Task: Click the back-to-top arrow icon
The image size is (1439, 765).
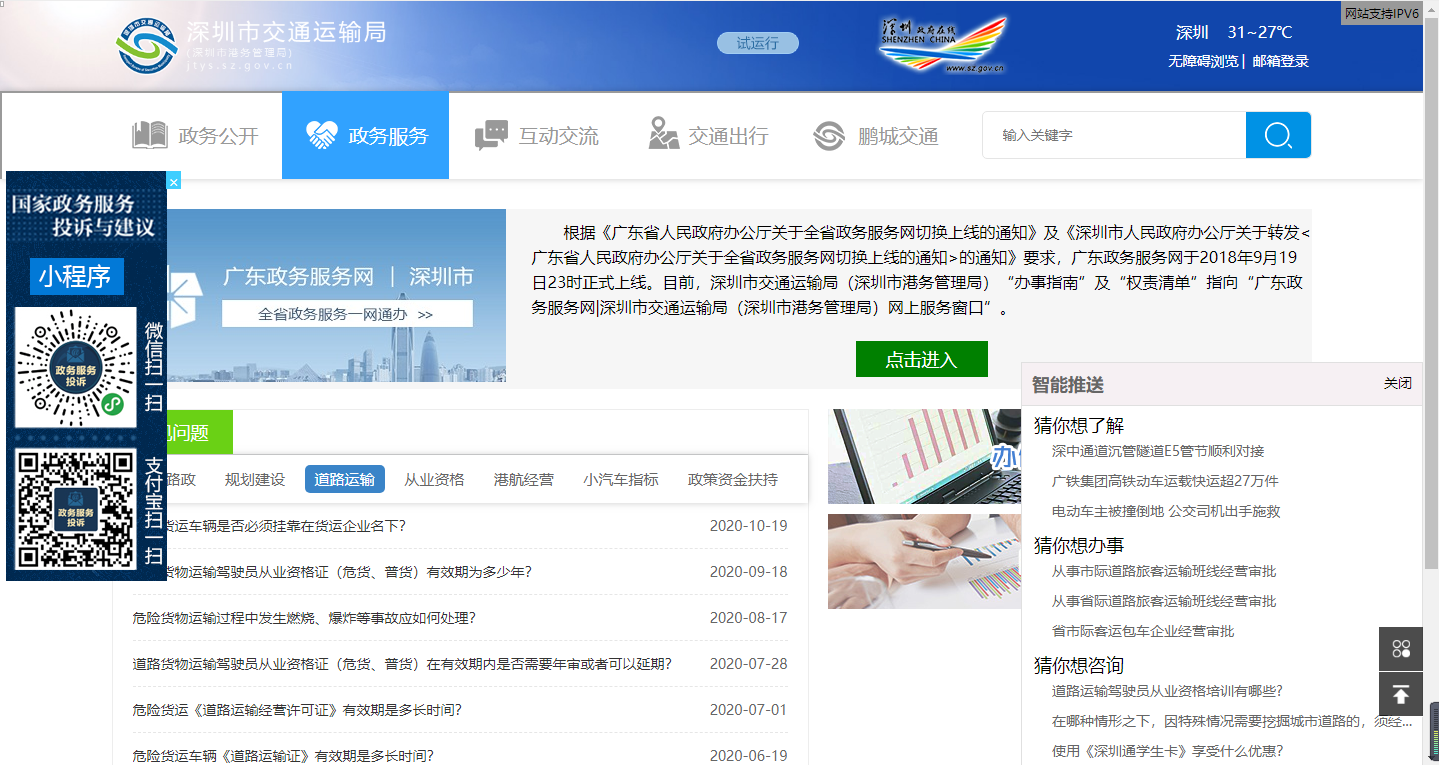Action: [1403, 694]
